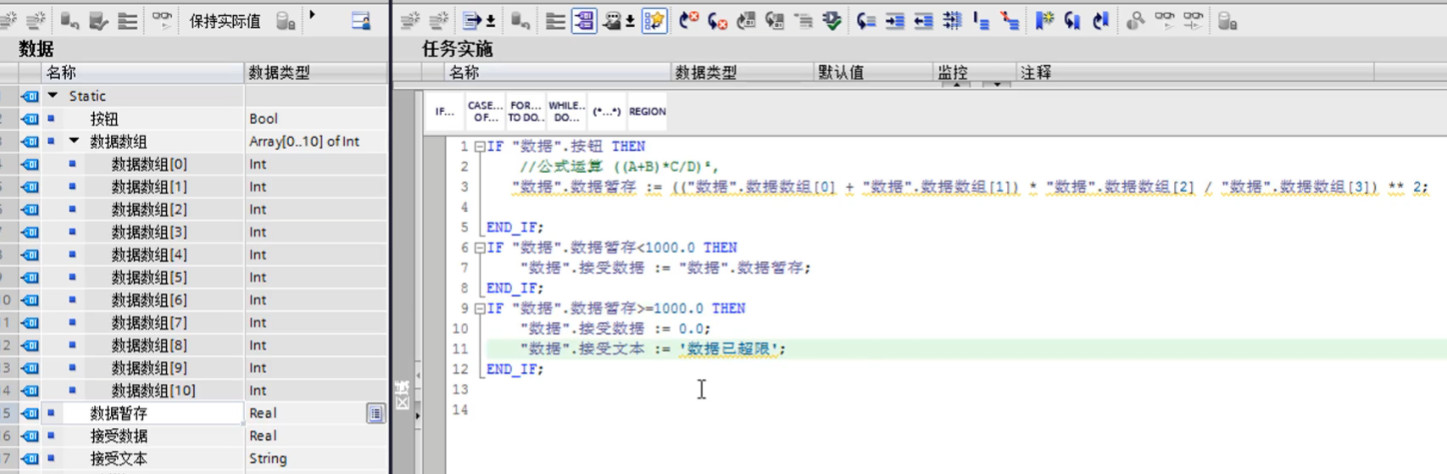Select the 接受数据 Real row
Image resolution: width=1447 pixels, height=474 pixels.
click(x=194, y=436)
